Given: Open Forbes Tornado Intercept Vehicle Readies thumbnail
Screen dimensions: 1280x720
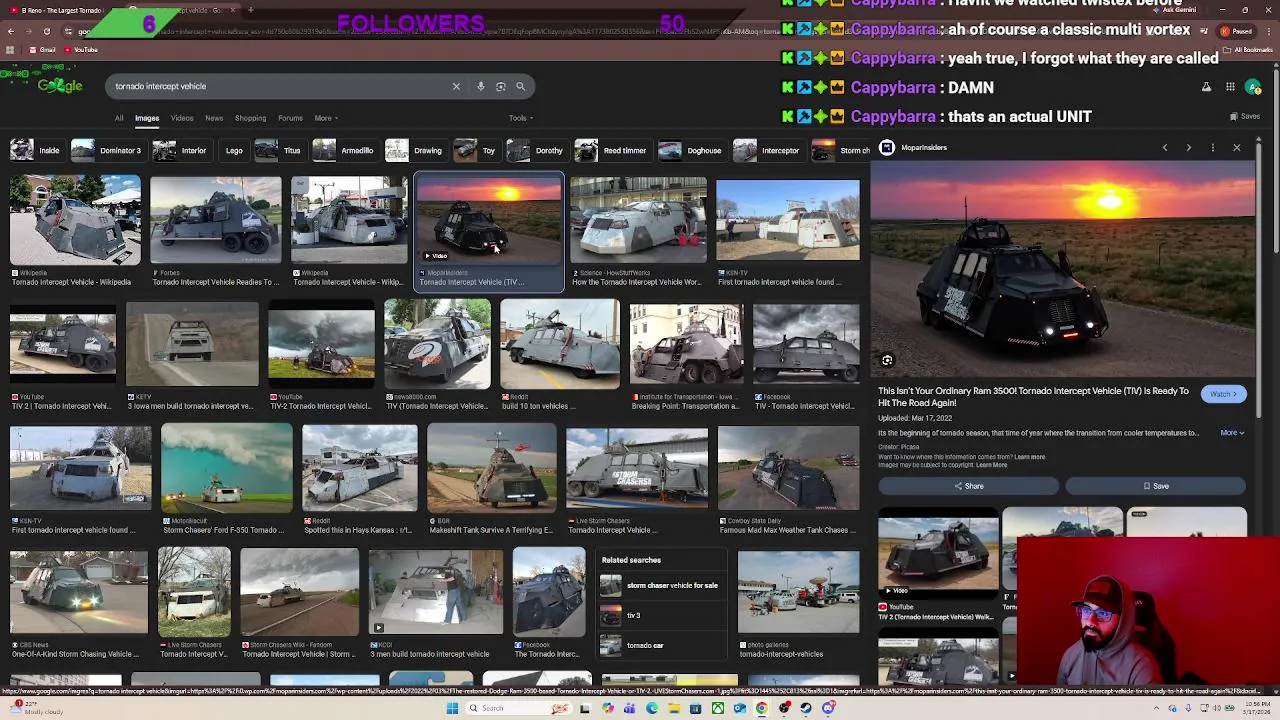Looking at the screenshot, I should 215,221.
